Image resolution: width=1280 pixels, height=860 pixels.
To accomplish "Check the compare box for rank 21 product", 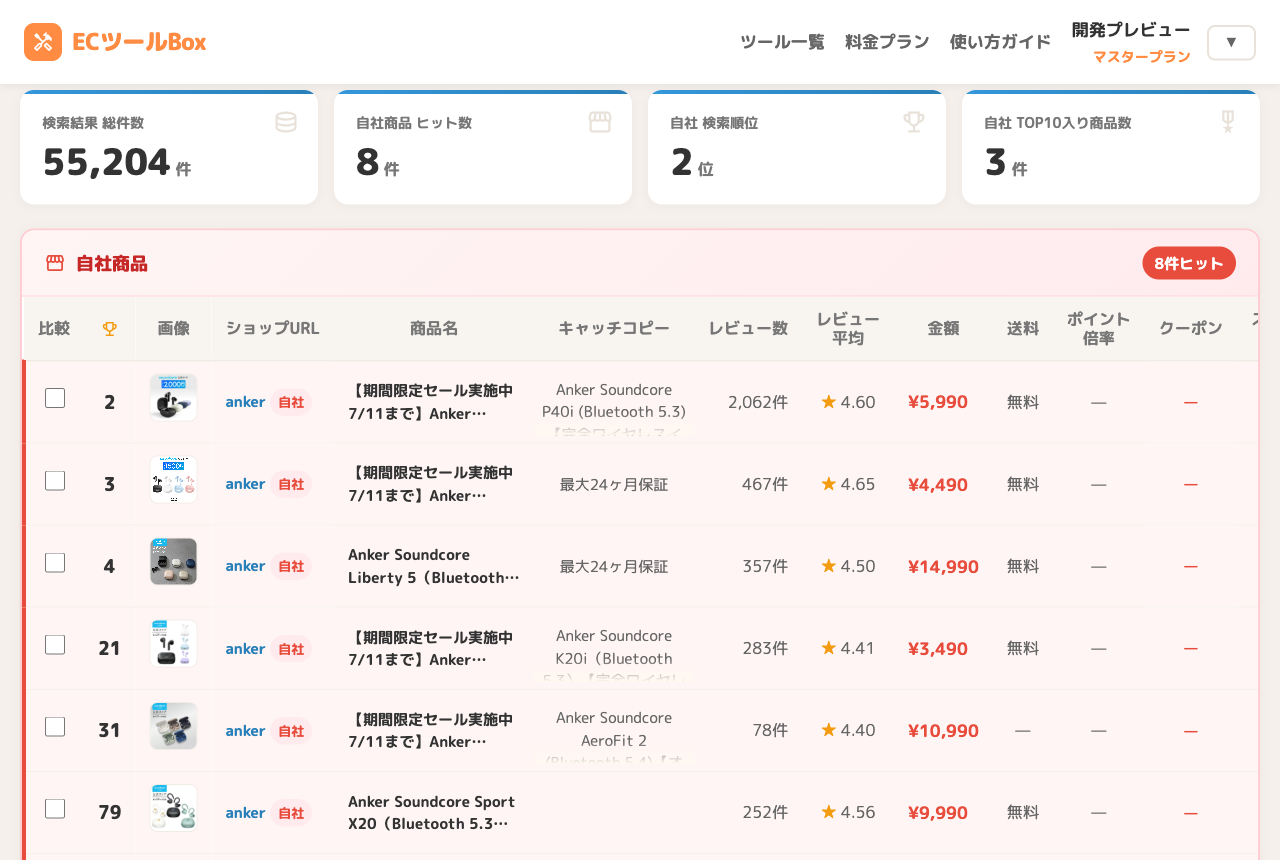I will [x=55, y=644].
